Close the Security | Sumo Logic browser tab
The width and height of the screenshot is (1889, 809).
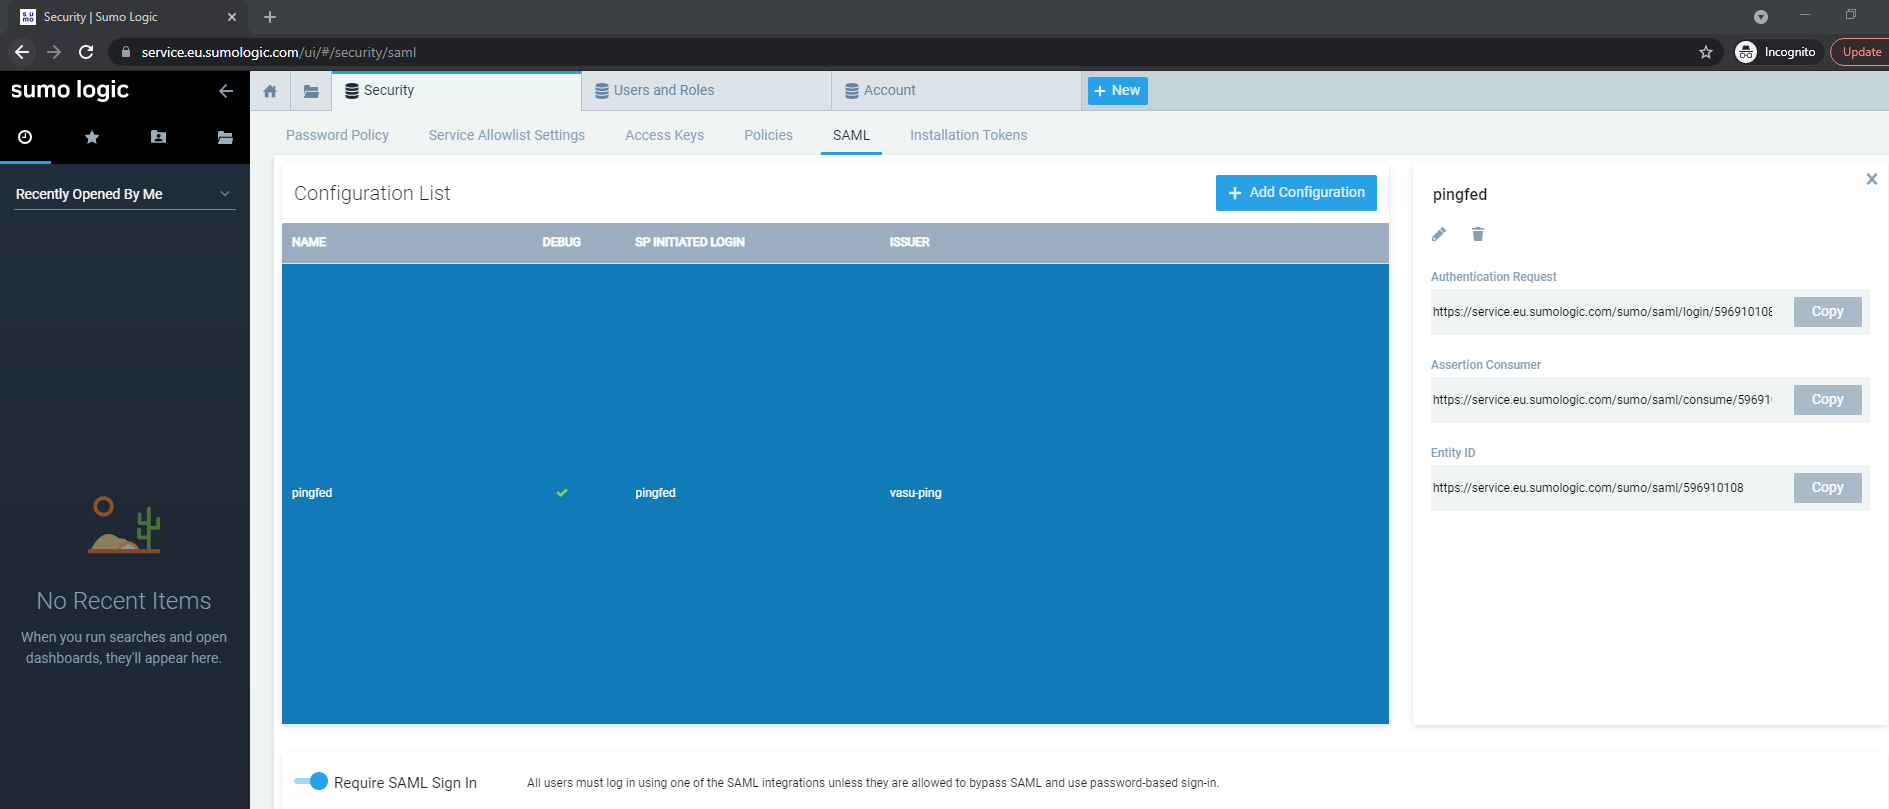(x=232, y=17)
